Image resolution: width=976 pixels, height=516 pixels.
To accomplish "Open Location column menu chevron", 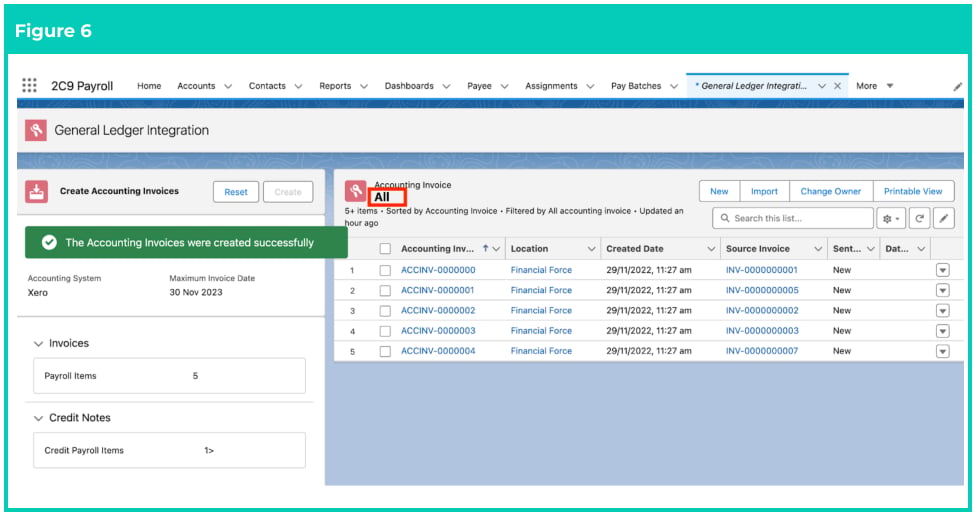I will click(x=591, y=249).
